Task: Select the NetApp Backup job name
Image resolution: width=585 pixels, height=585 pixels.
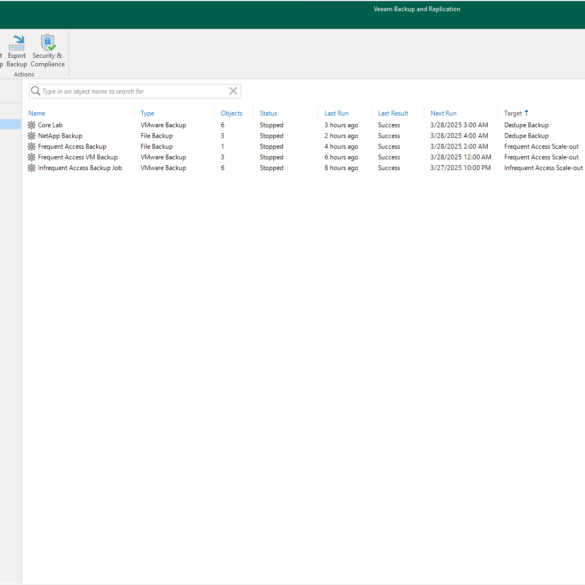Action: pos(60,136)
